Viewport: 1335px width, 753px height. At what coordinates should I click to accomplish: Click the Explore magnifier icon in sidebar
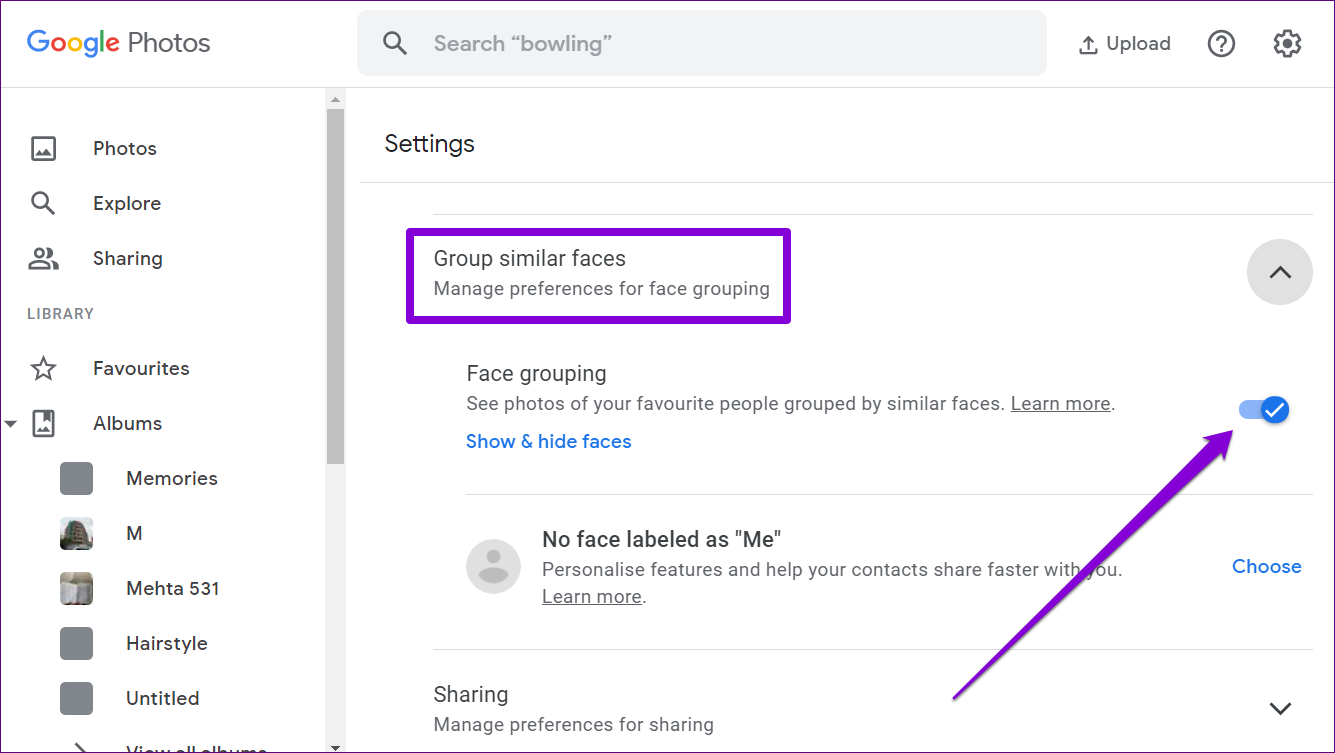pyautogui.click(x=43, y=203)
